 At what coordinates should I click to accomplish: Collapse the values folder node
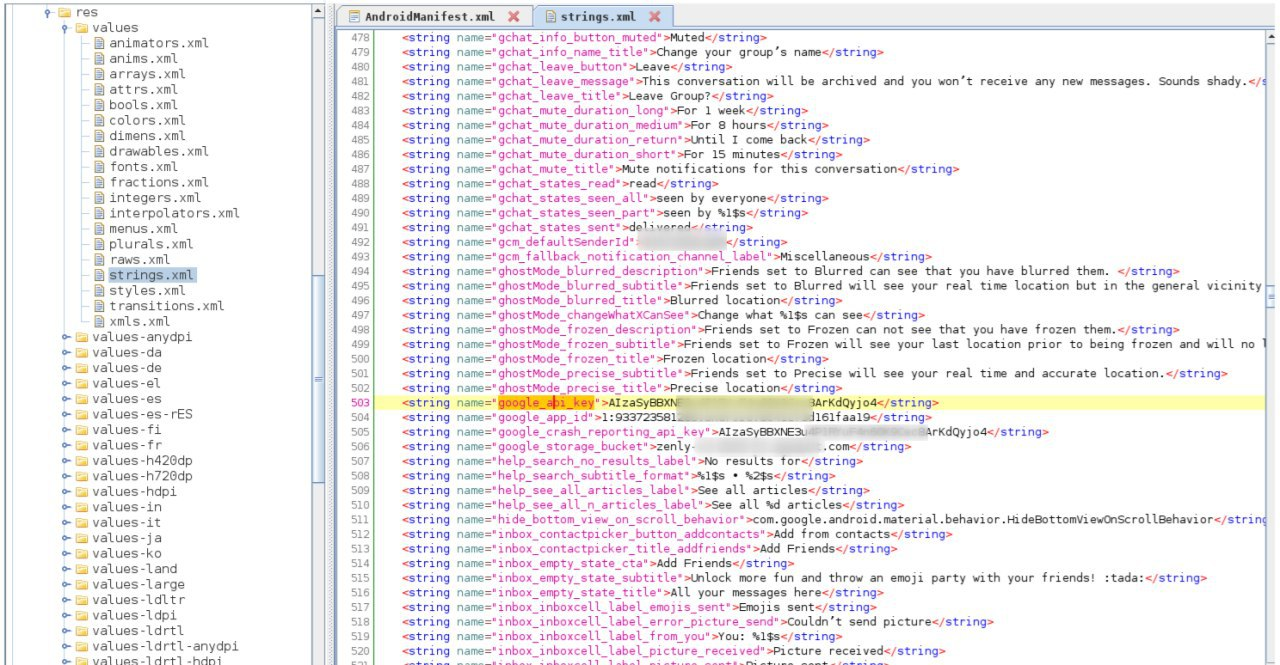(65, 28)
